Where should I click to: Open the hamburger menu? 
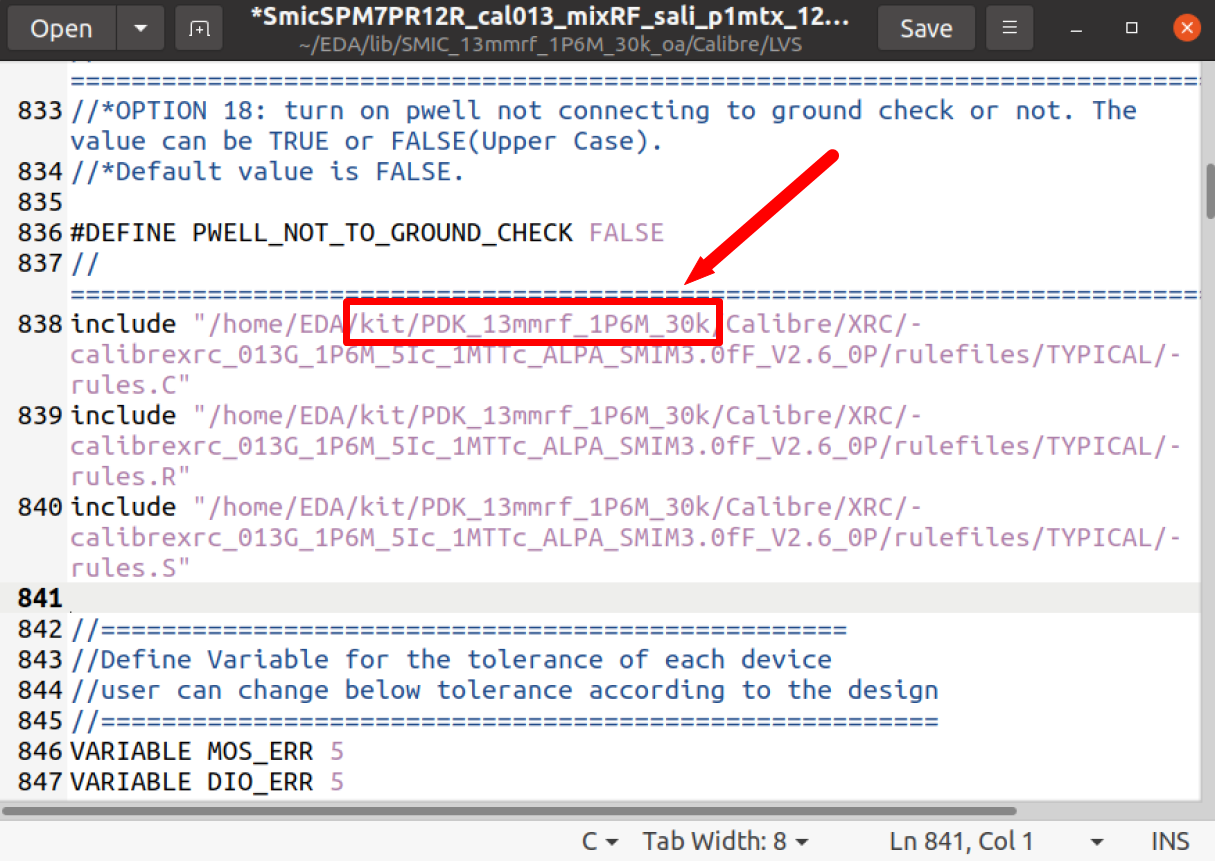1009,28
